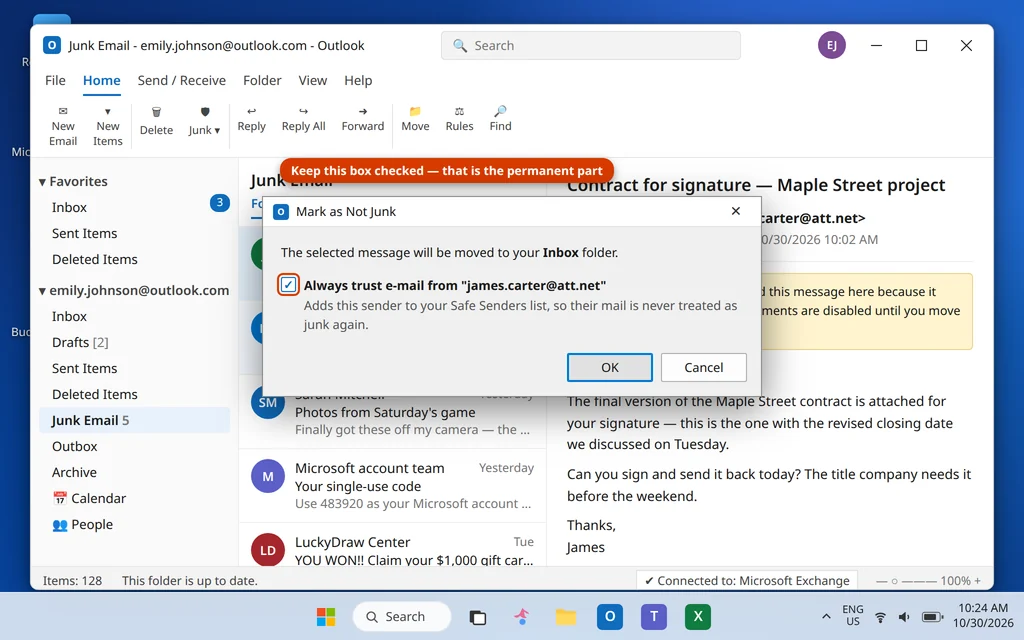This screenshot has height=640, width=1024.
Task: Open Favorites Inbox with 3 unread
Action: (x=135, y=207)
